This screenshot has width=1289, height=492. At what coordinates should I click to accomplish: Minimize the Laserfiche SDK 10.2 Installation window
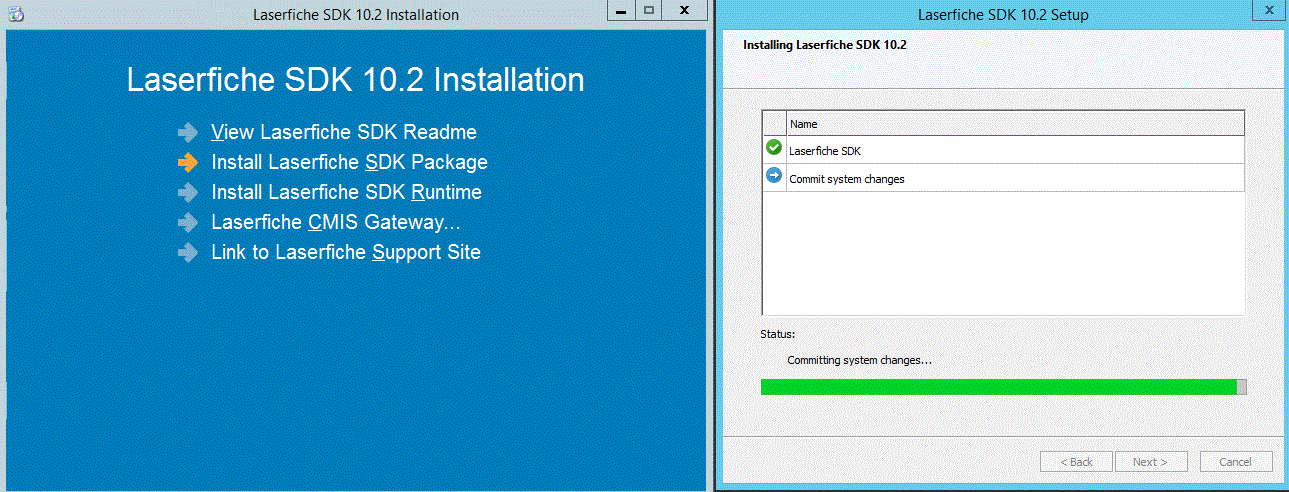click(x=622, y=11)
